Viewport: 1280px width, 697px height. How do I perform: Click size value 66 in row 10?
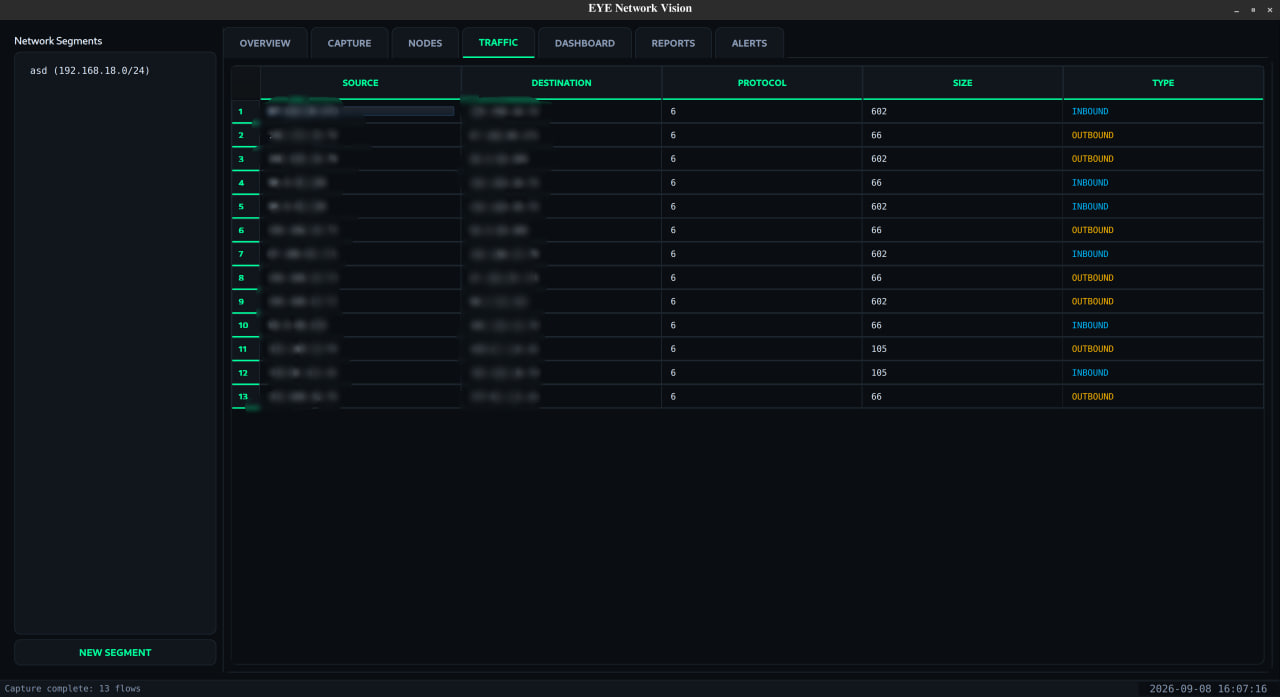point(876,325)
